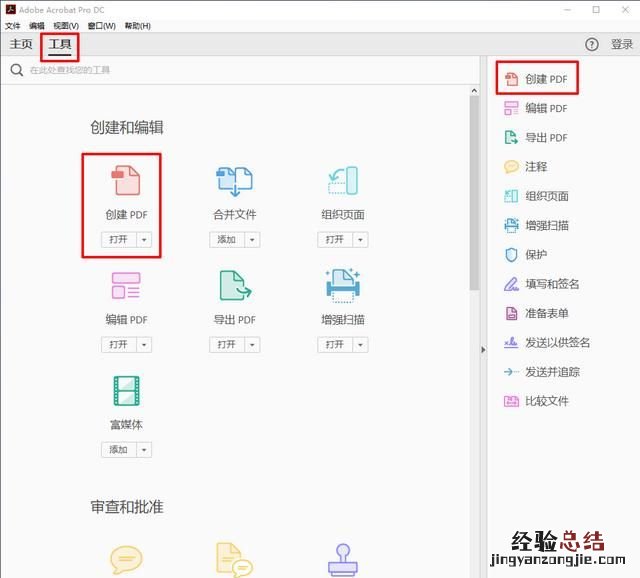Select 编辑 PDF in the right sidebar
Viewport: 640px width, 578px height.
536,108
